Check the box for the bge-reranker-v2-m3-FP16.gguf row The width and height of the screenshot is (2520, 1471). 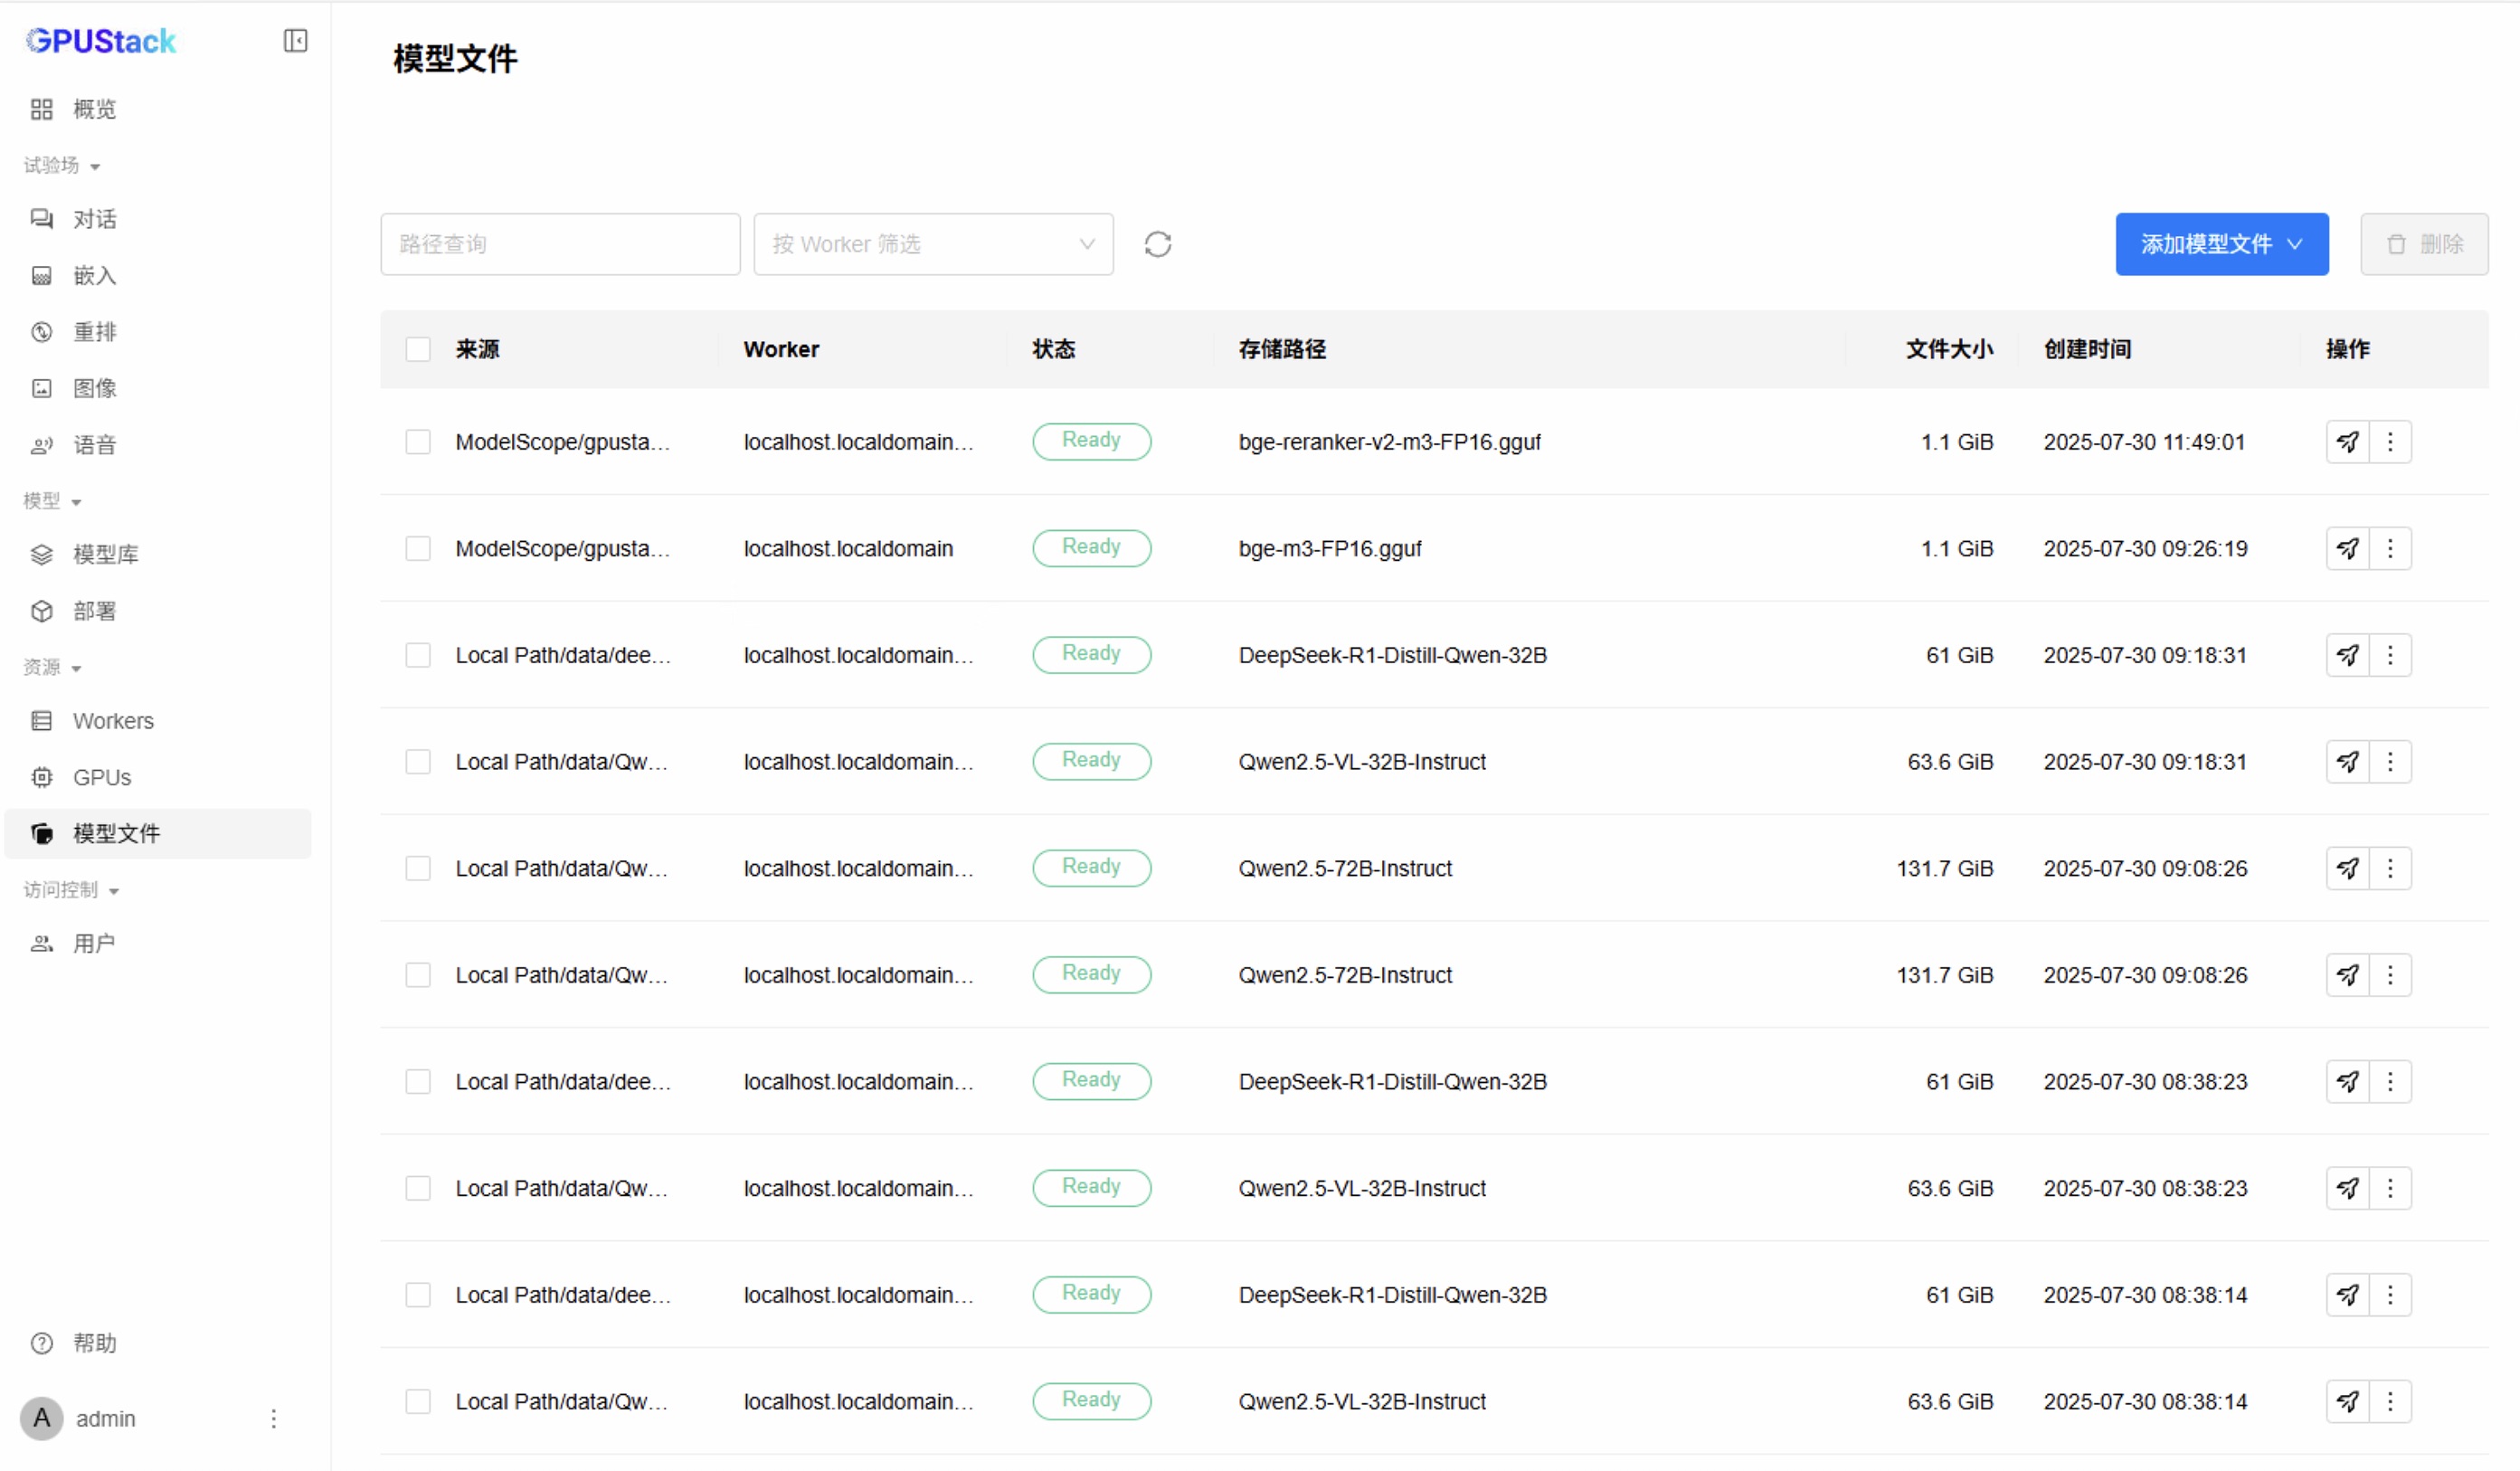pyautogui.click(x=418, y=442)
